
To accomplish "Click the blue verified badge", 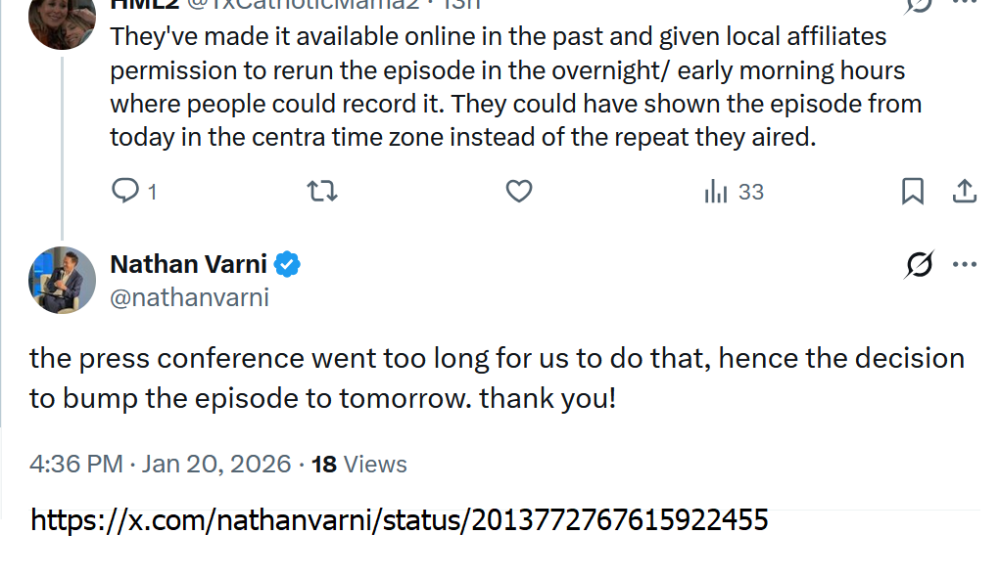I will click(x=289, y=264).
